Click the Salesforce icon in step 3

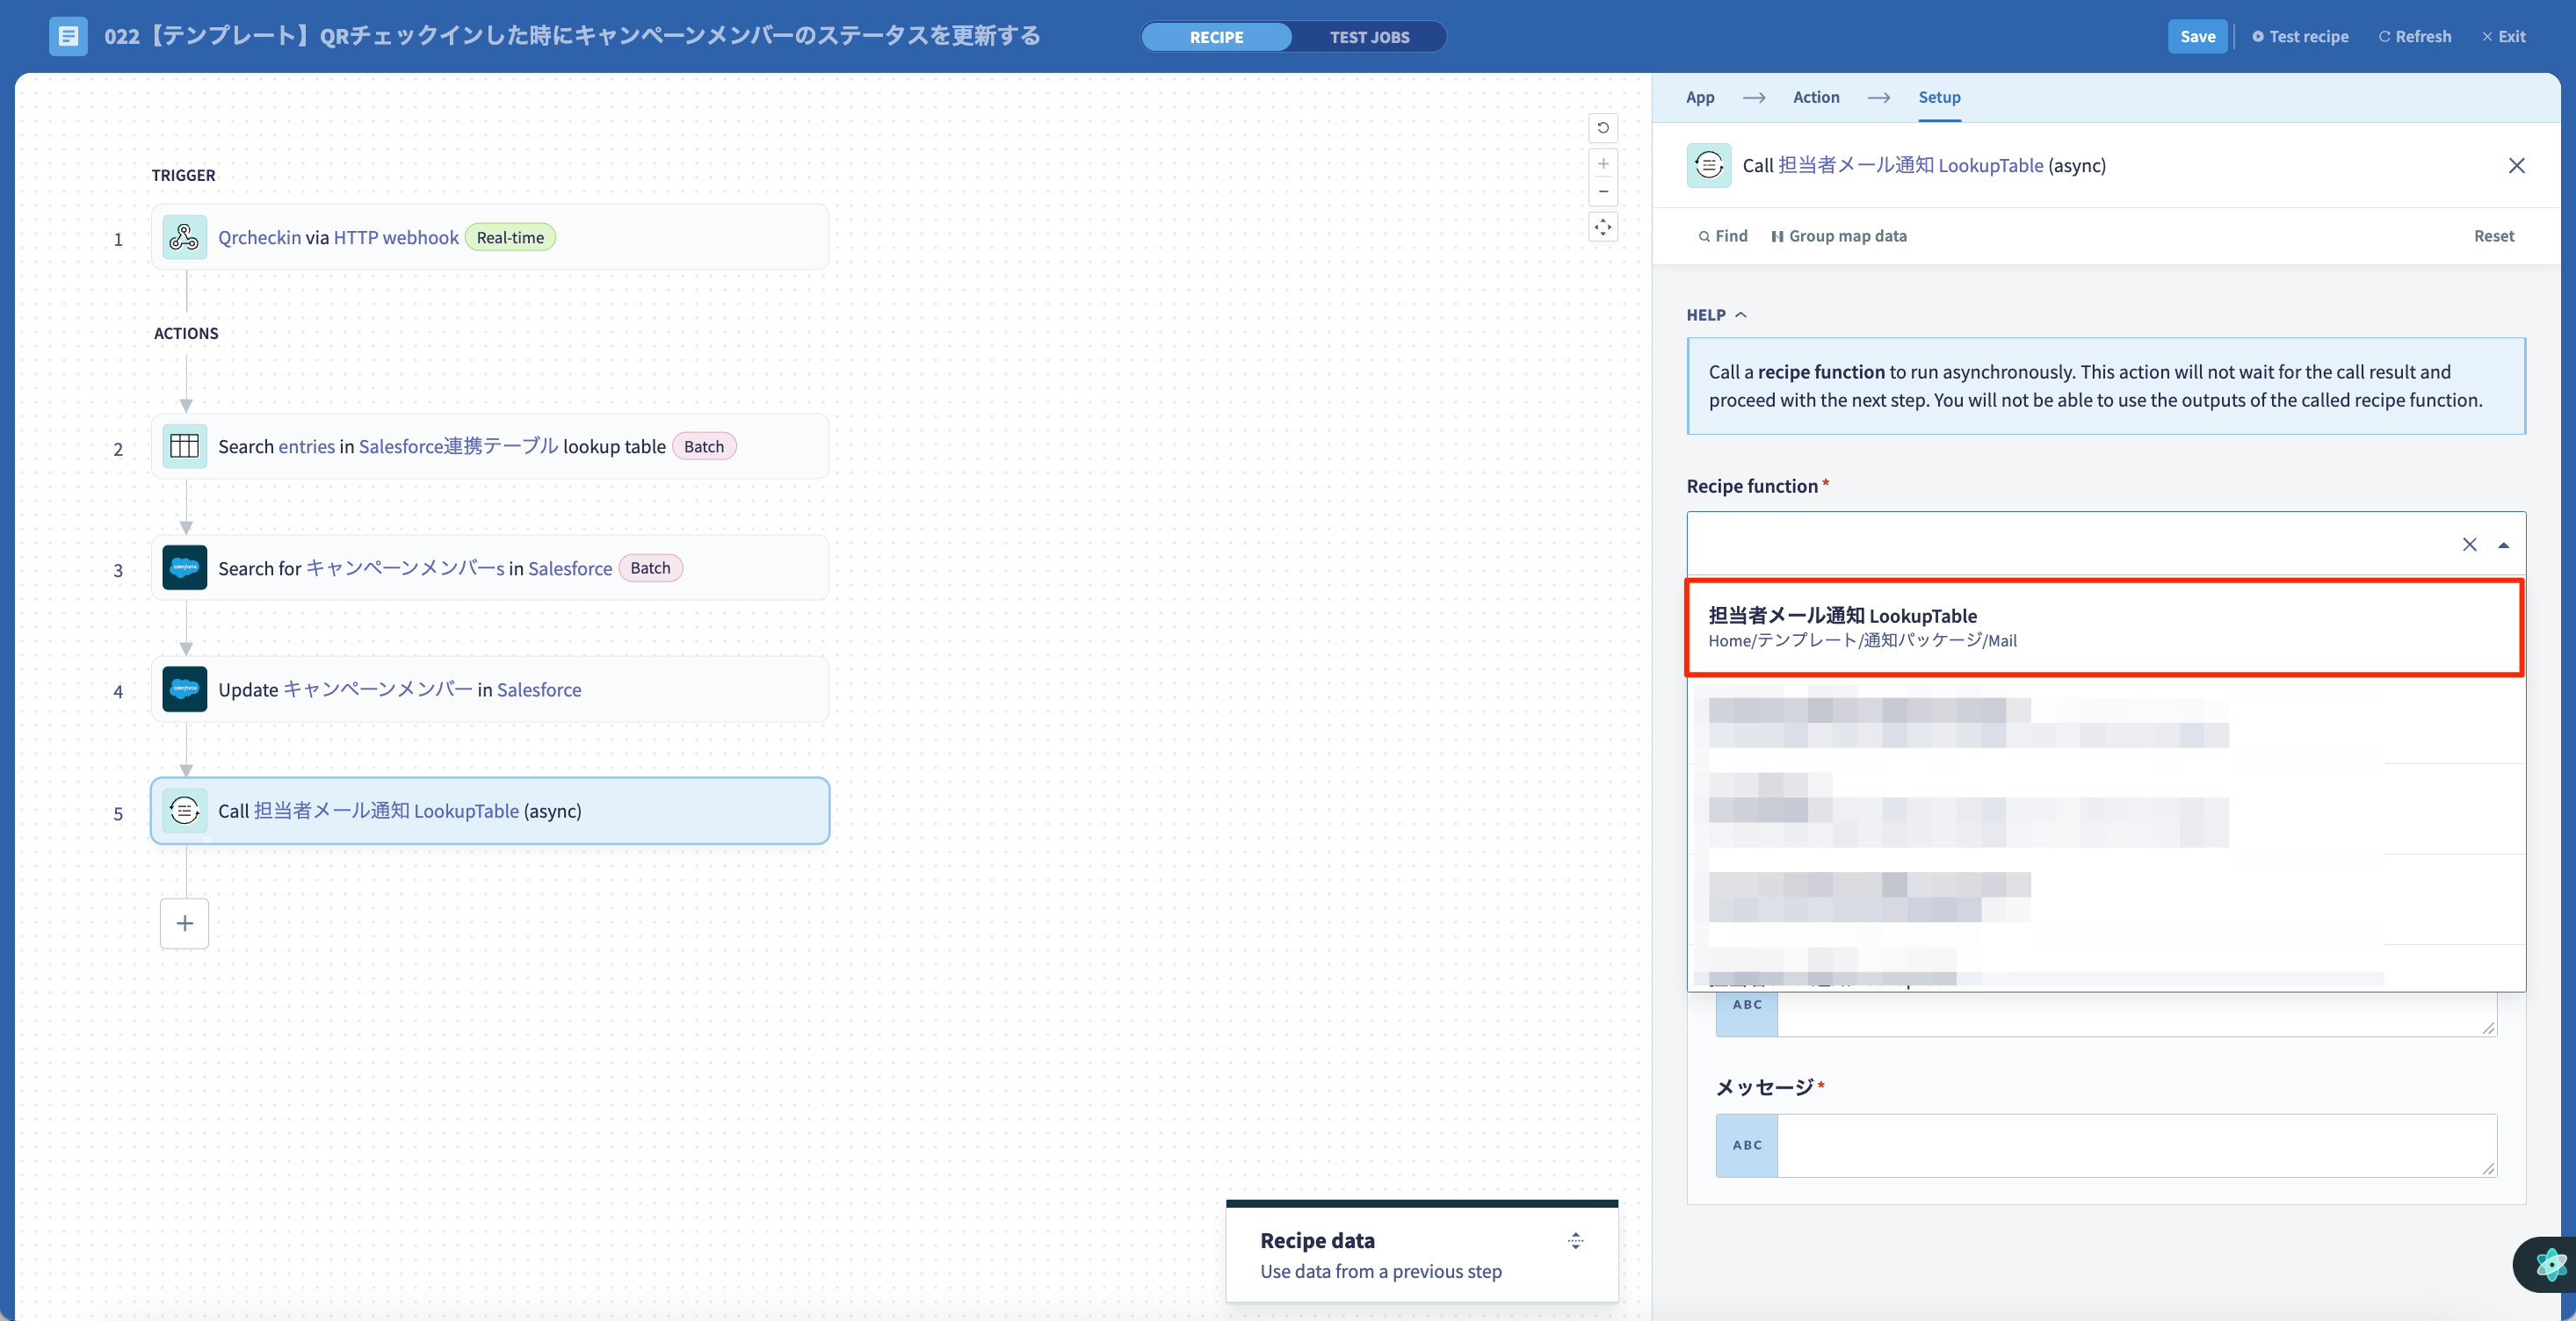pos(184,568)
